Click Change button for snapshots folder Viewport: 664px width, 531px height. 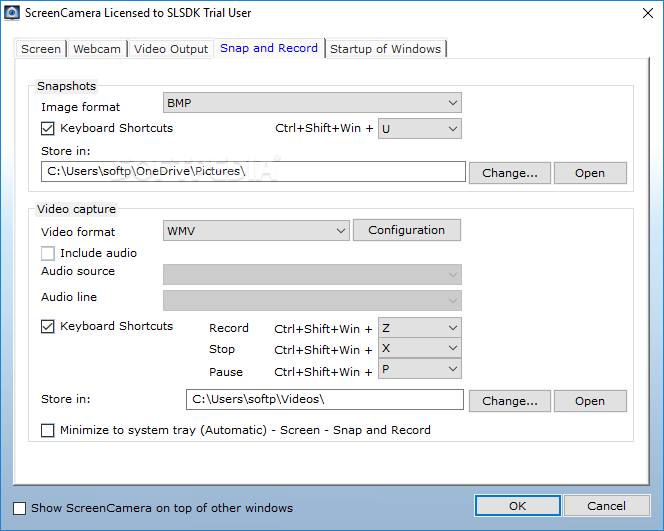coord(510,173)
